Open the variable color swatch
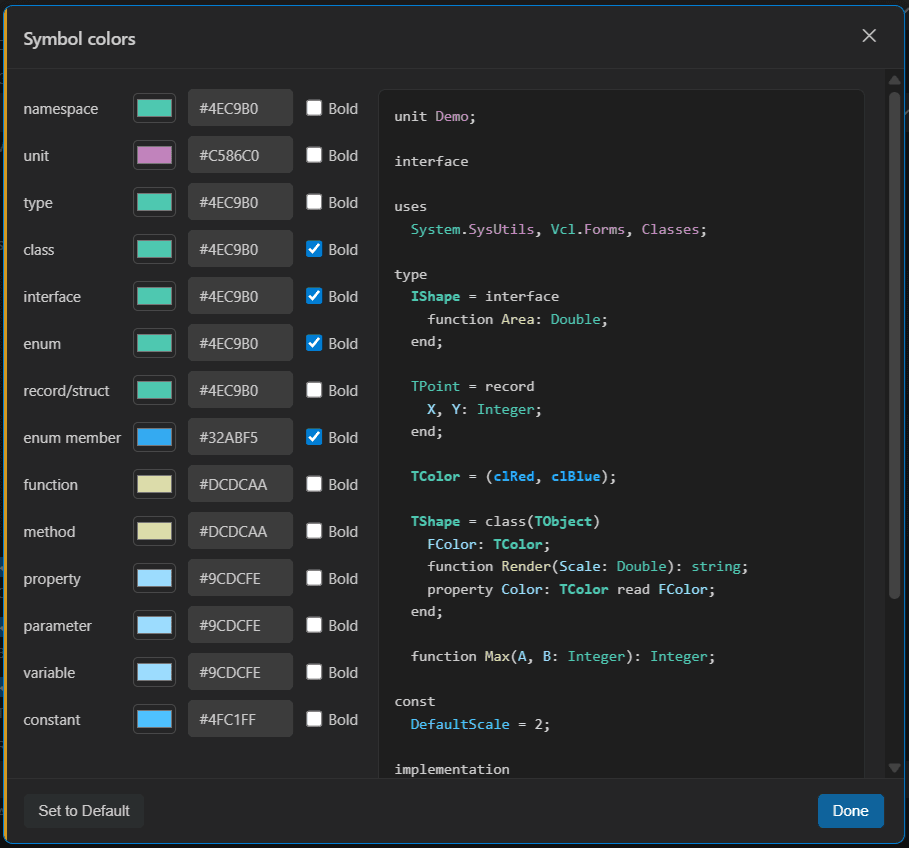 [154, 672]
